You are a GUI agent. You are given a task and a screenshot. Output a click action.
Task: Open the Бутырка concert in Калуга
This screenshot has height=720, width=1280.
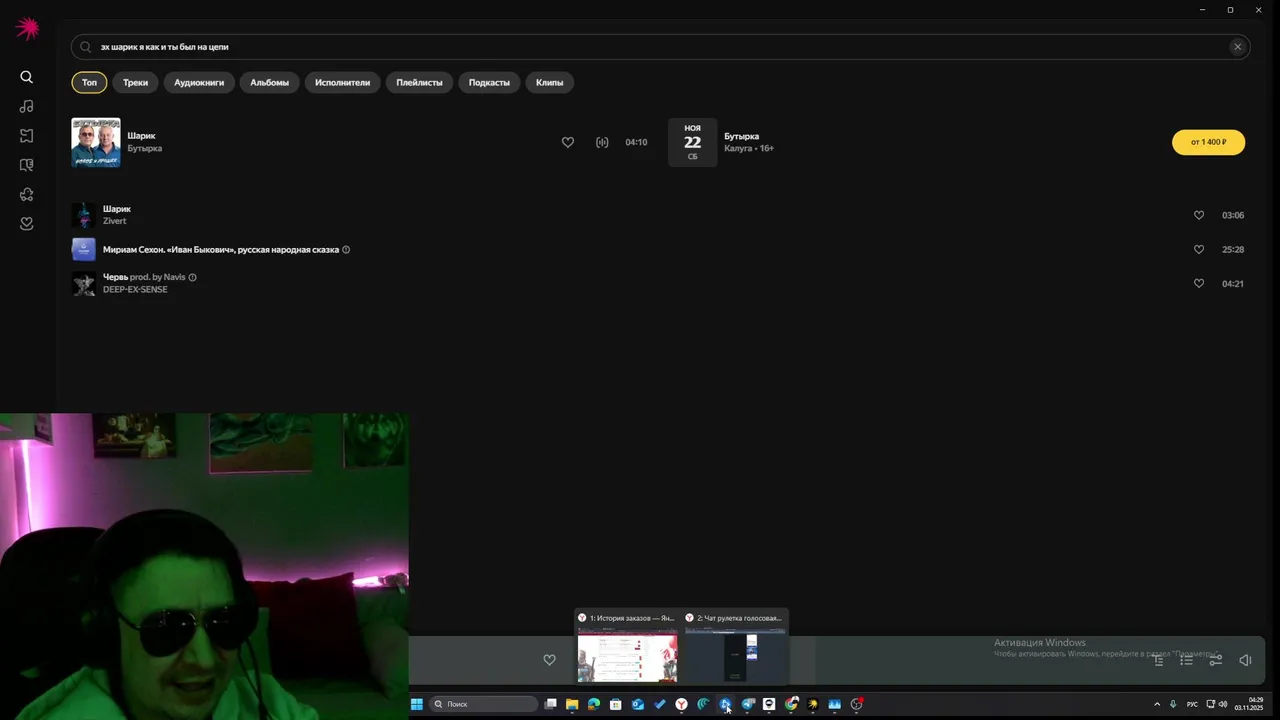741,136
